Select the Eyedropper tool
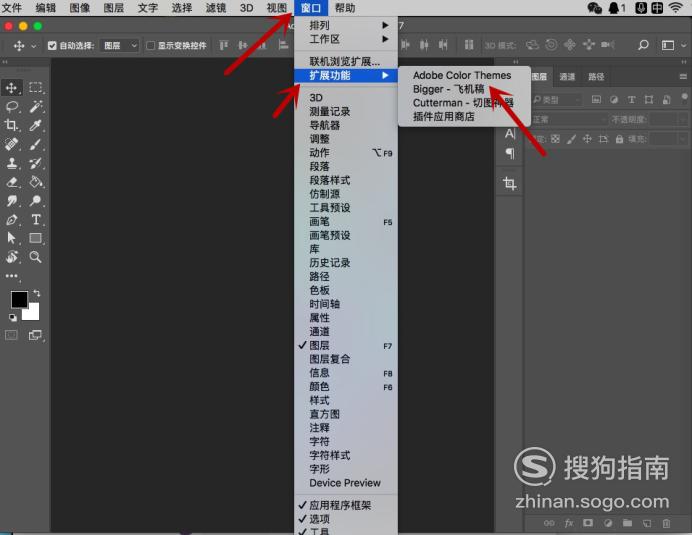Screen dimensions: 692x535 click(36, 125)
